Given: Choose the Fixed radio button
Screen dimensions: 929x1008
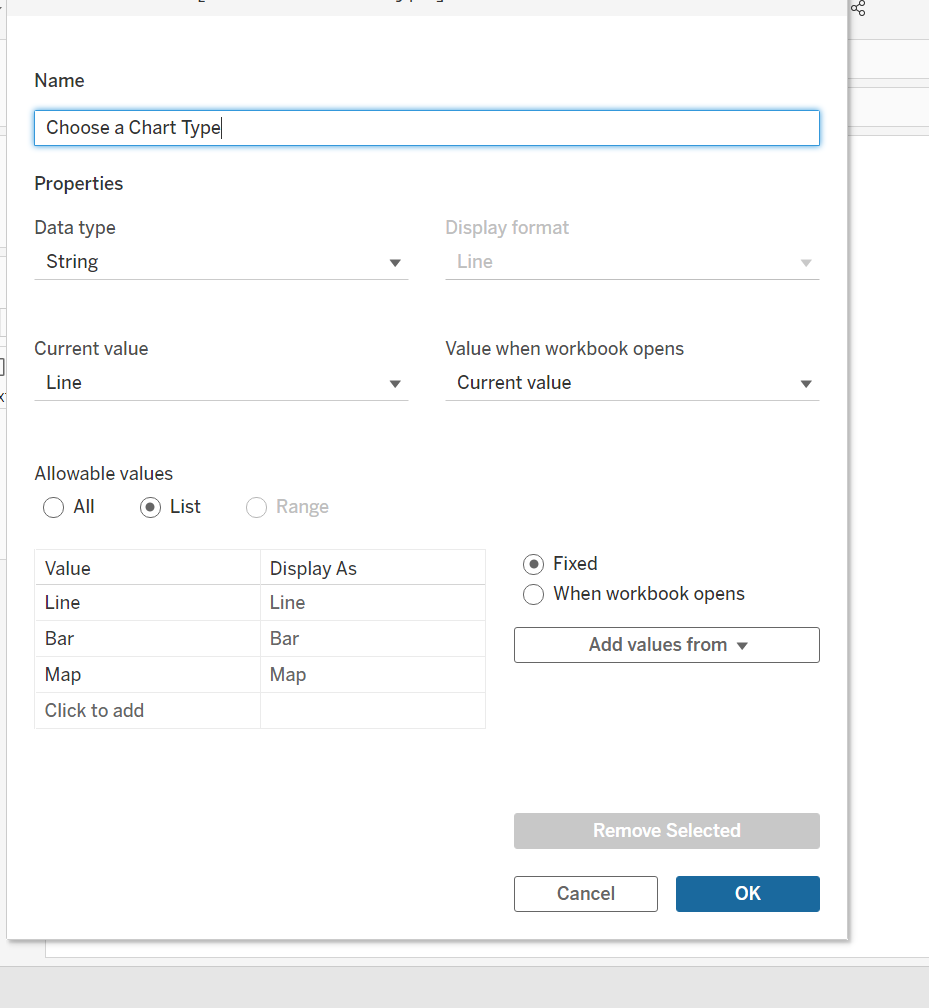Looking at the screenshot, I should [535, 564].
